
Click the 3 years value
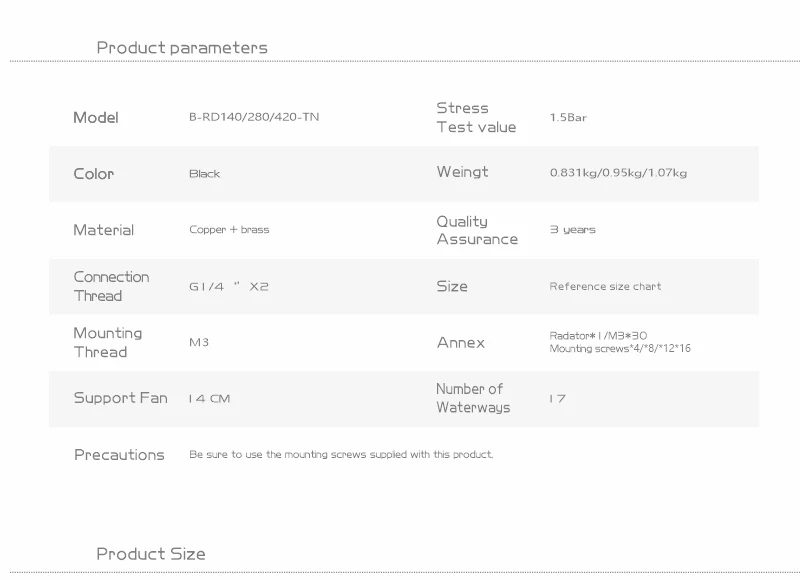(x=572, y=229)
